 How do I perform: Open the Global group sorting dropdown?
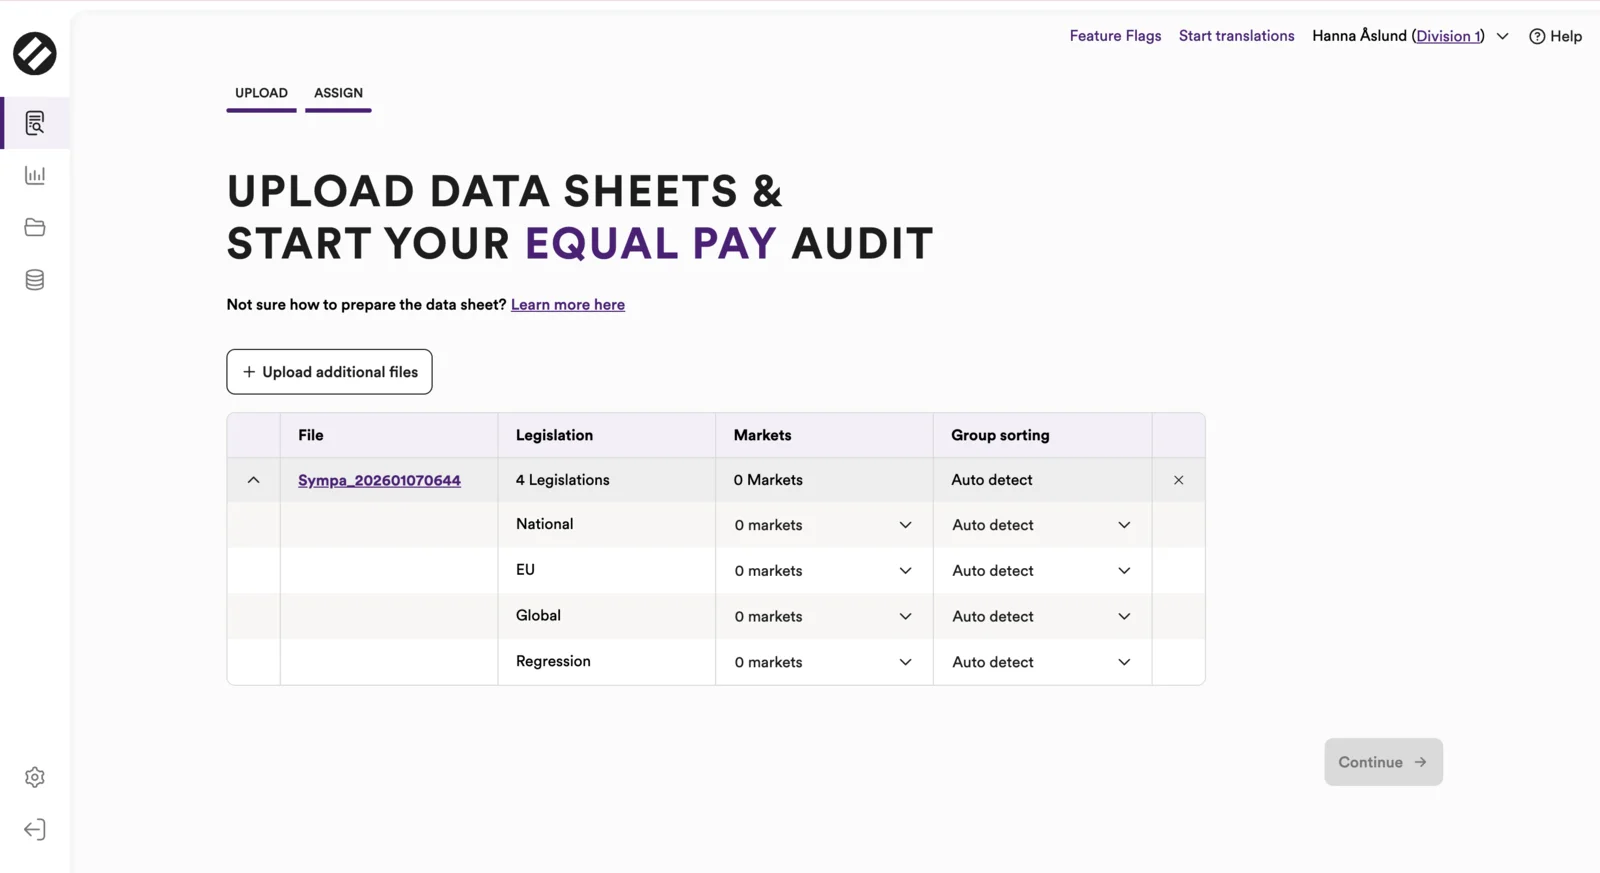[1042, 616]
